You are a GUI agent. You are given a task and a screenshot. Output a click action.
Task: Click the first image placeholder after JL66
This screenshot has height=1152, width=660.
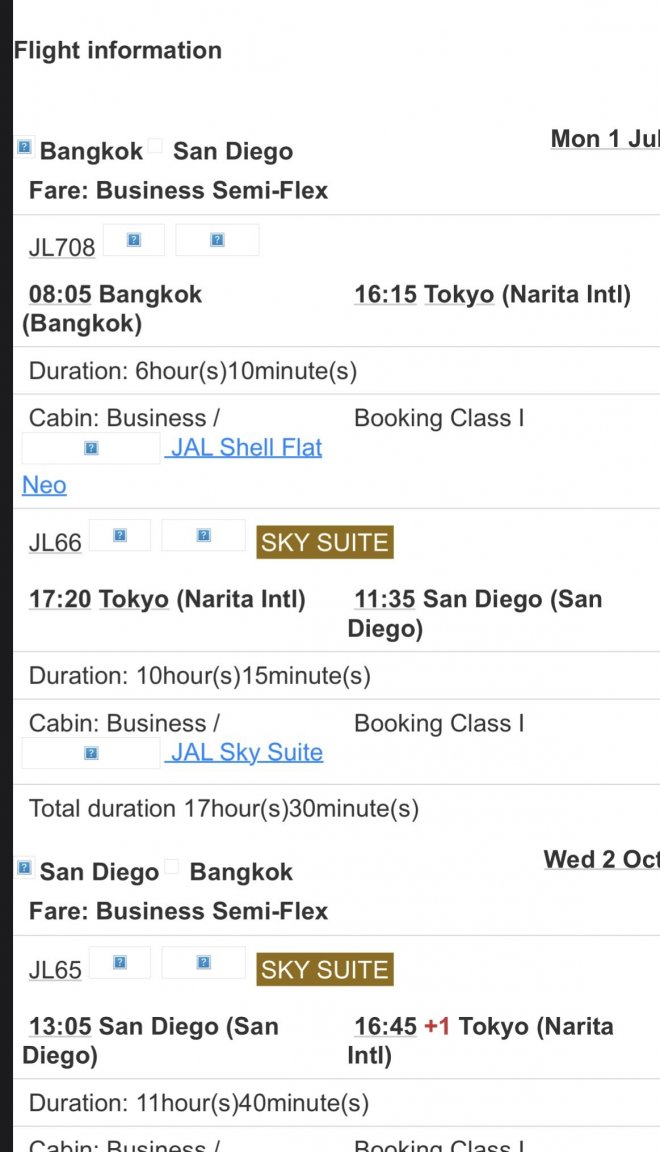pos(120,535)
